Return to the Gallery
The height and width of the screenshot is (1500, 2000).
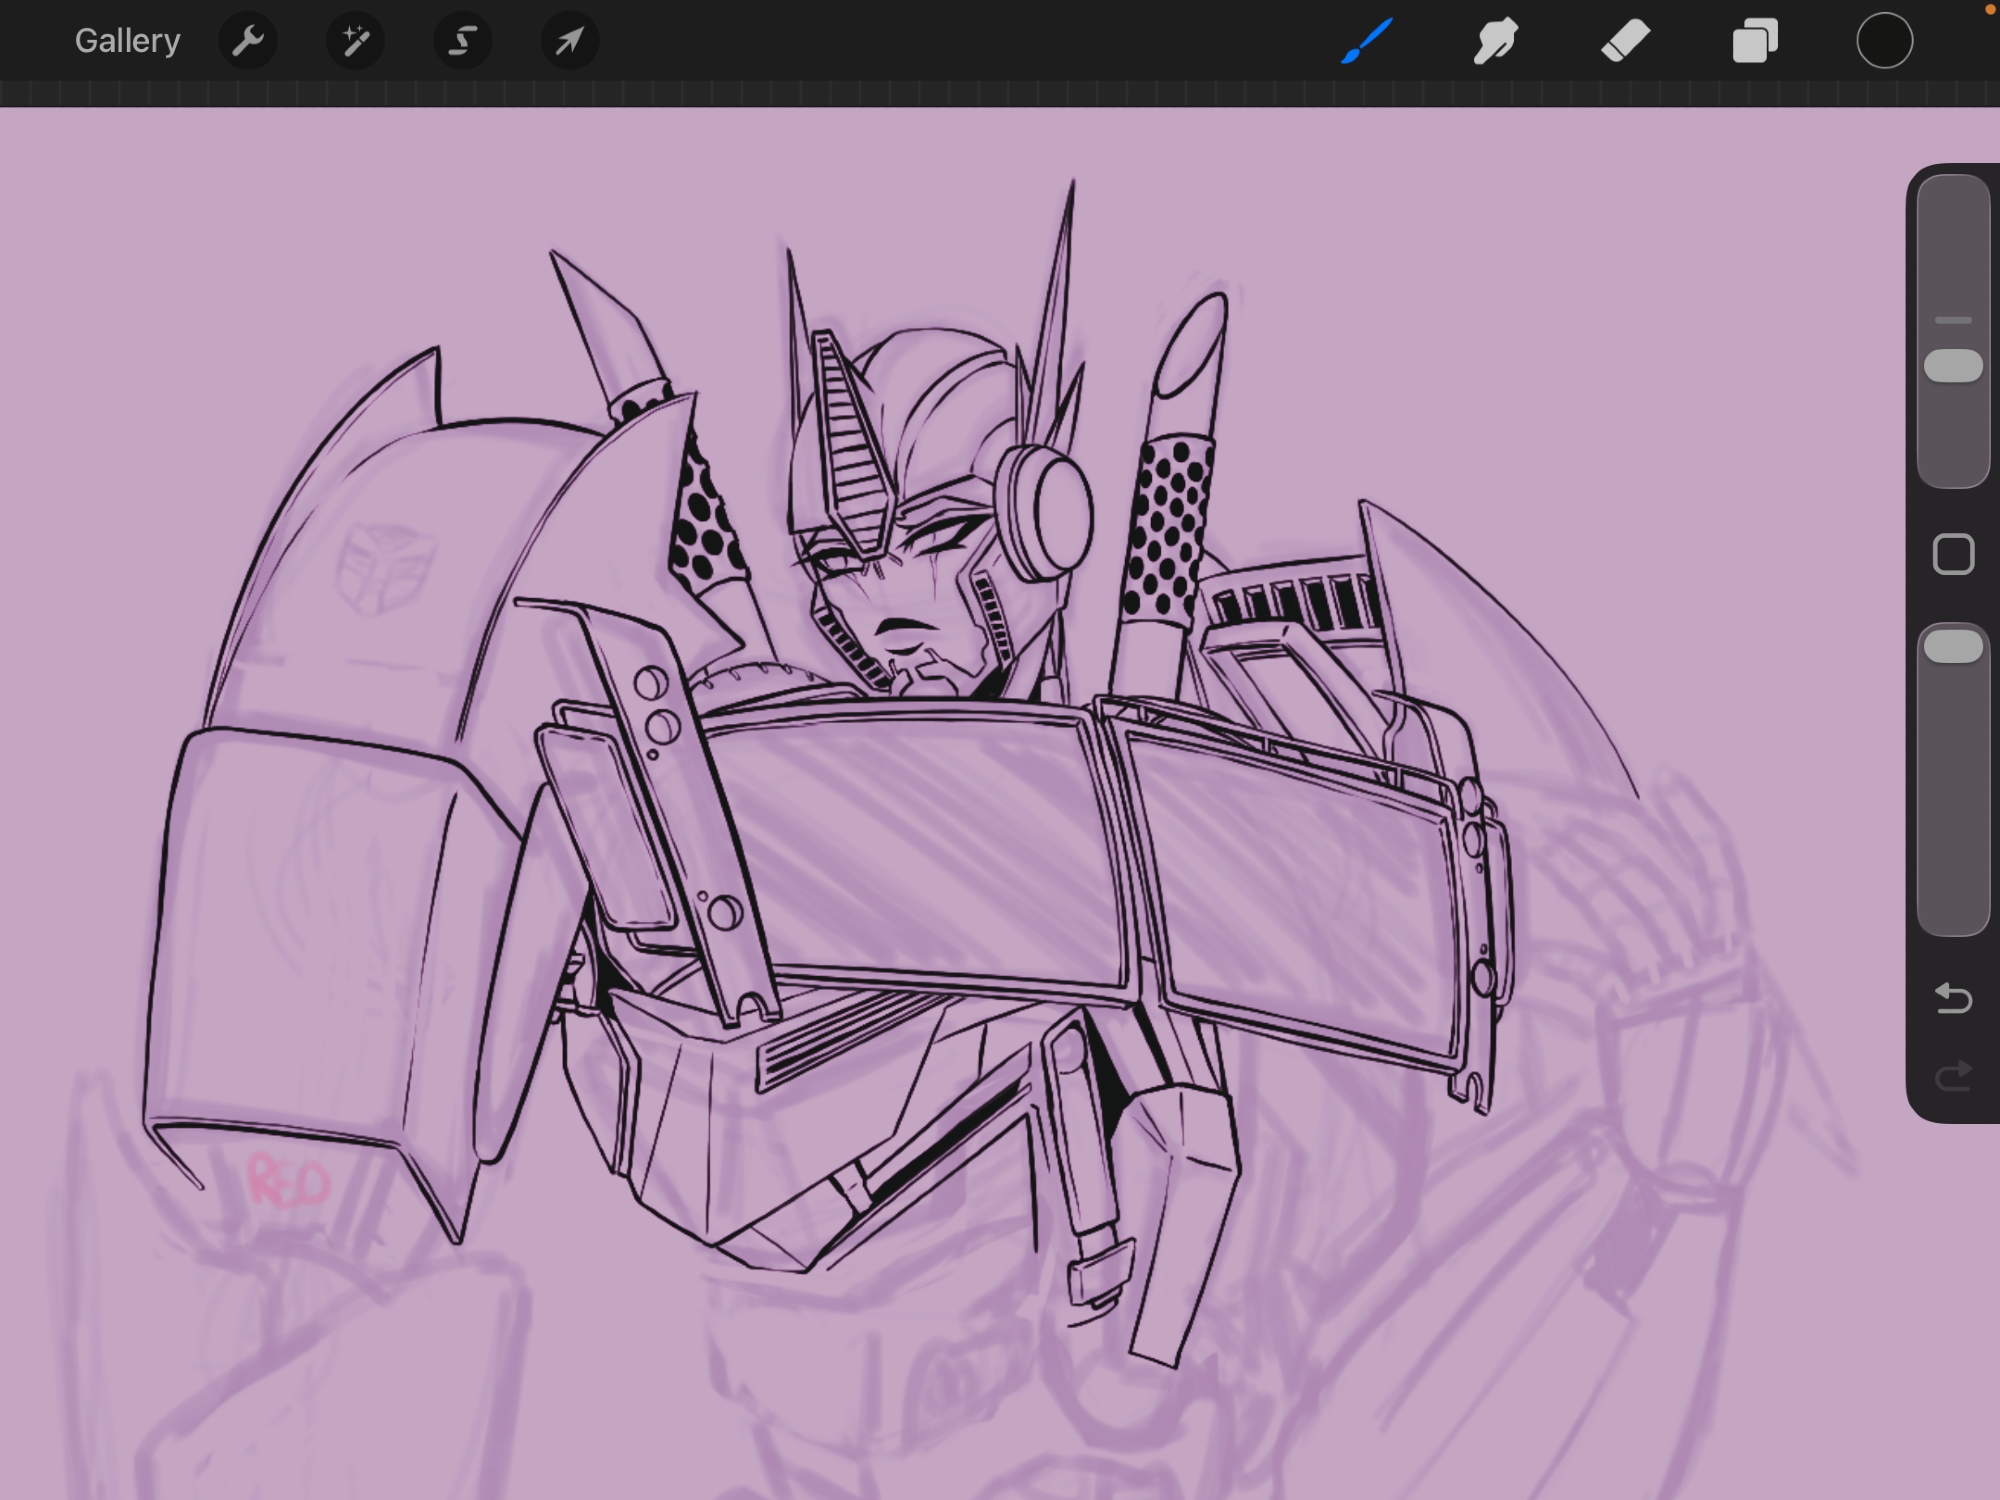[x=127, y=41]
